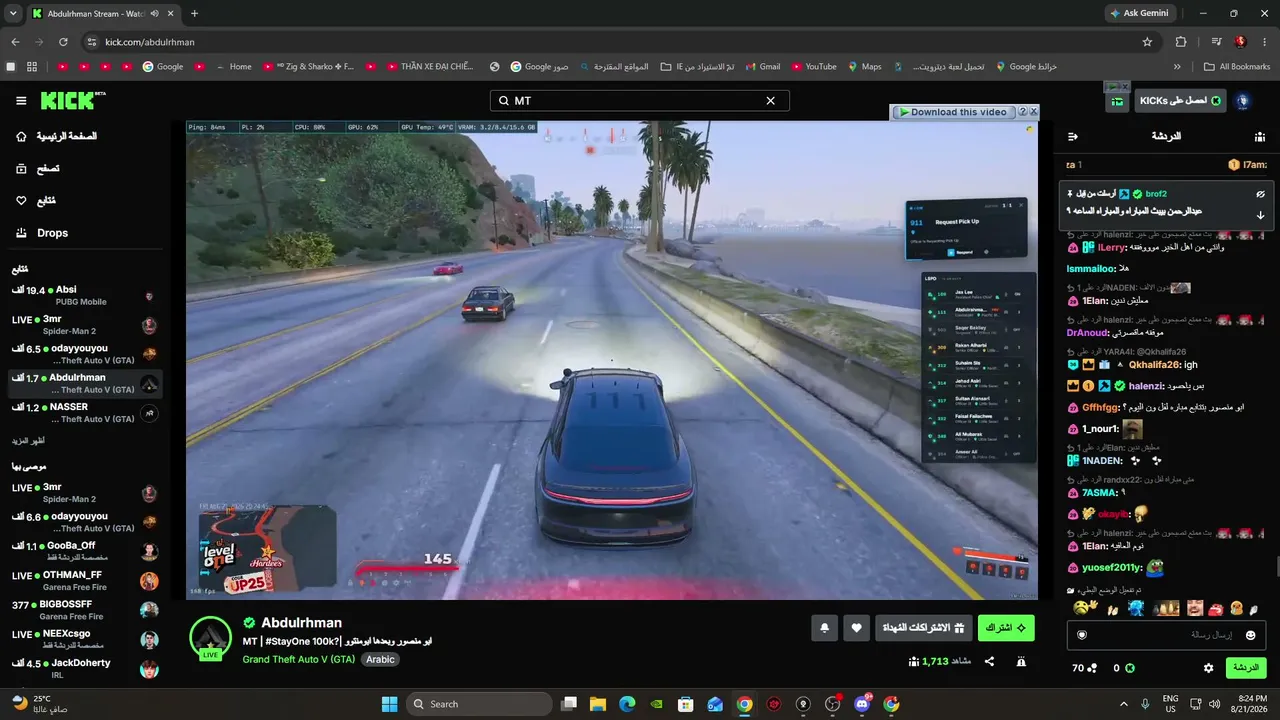The height and width of the screenshot is (720, 1280).
Task: Click the green chat send button
Action: pos(1246,667)
